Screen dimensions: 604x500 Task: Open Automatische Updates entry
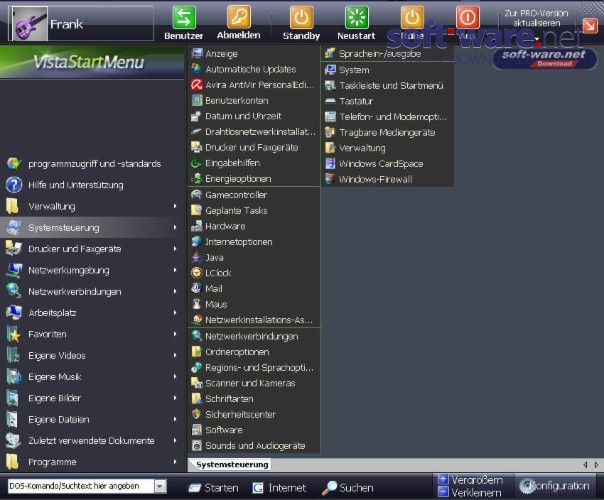(254, 69)
